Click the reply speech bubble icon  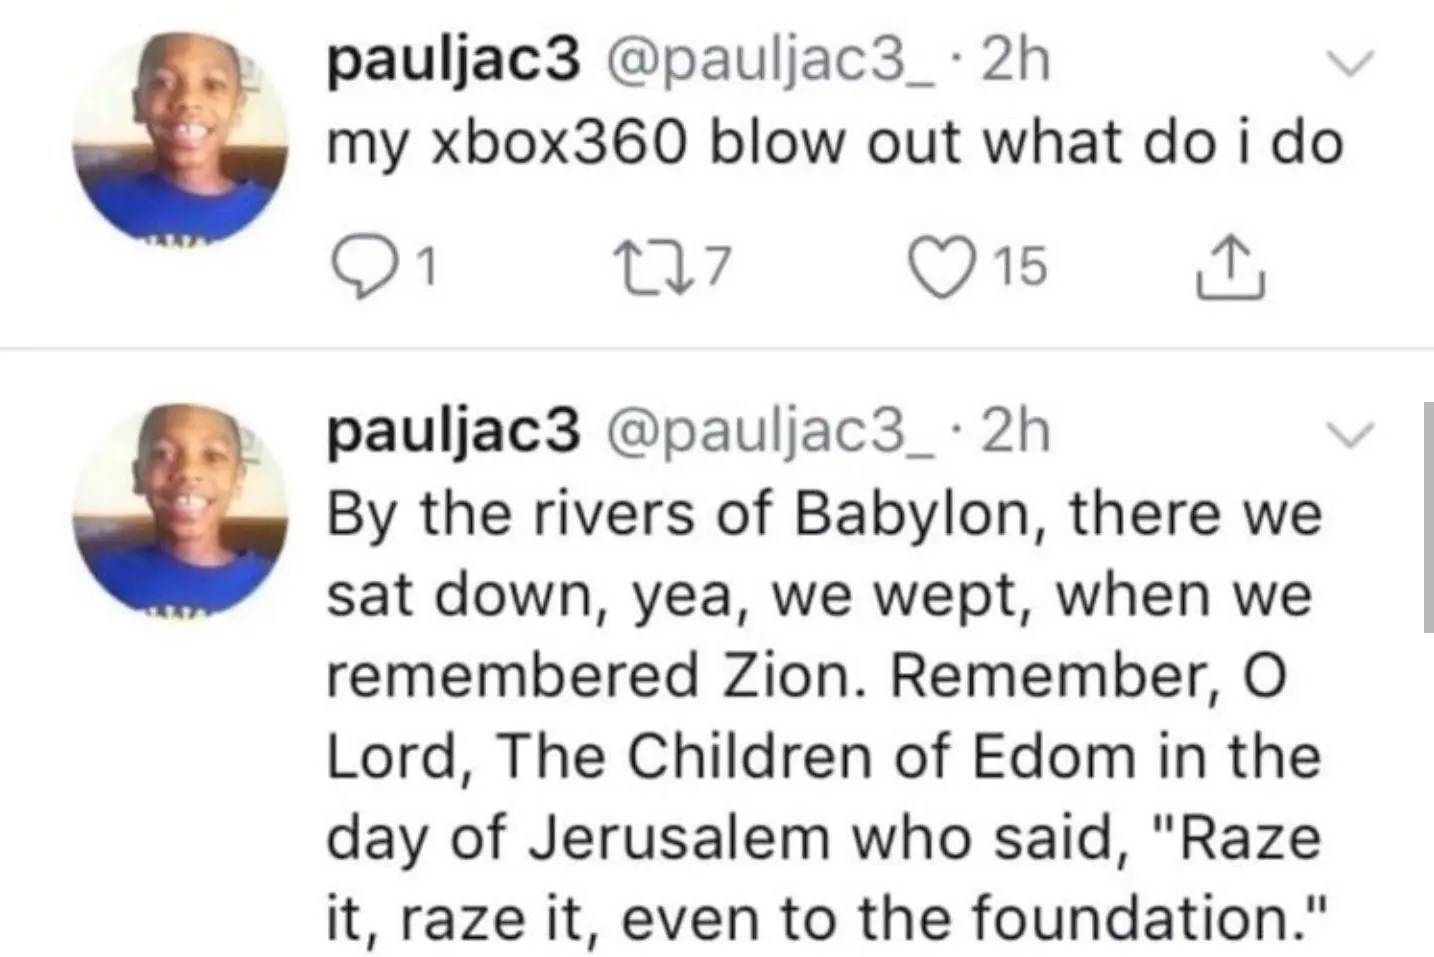(354, 268)
